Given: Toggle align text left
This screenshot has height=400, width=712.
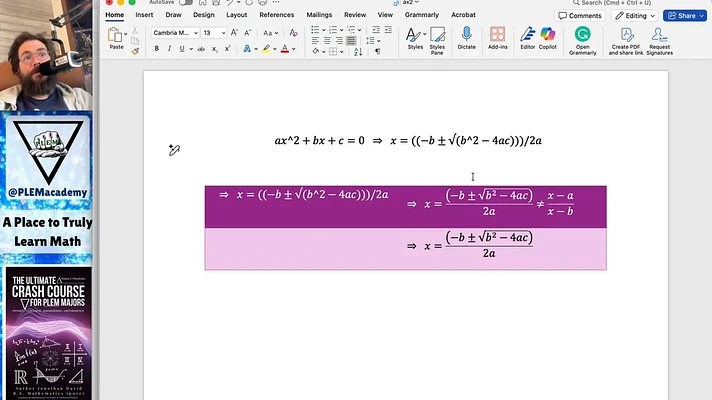Looking at the screenshot, I should [x=315, y=41].
